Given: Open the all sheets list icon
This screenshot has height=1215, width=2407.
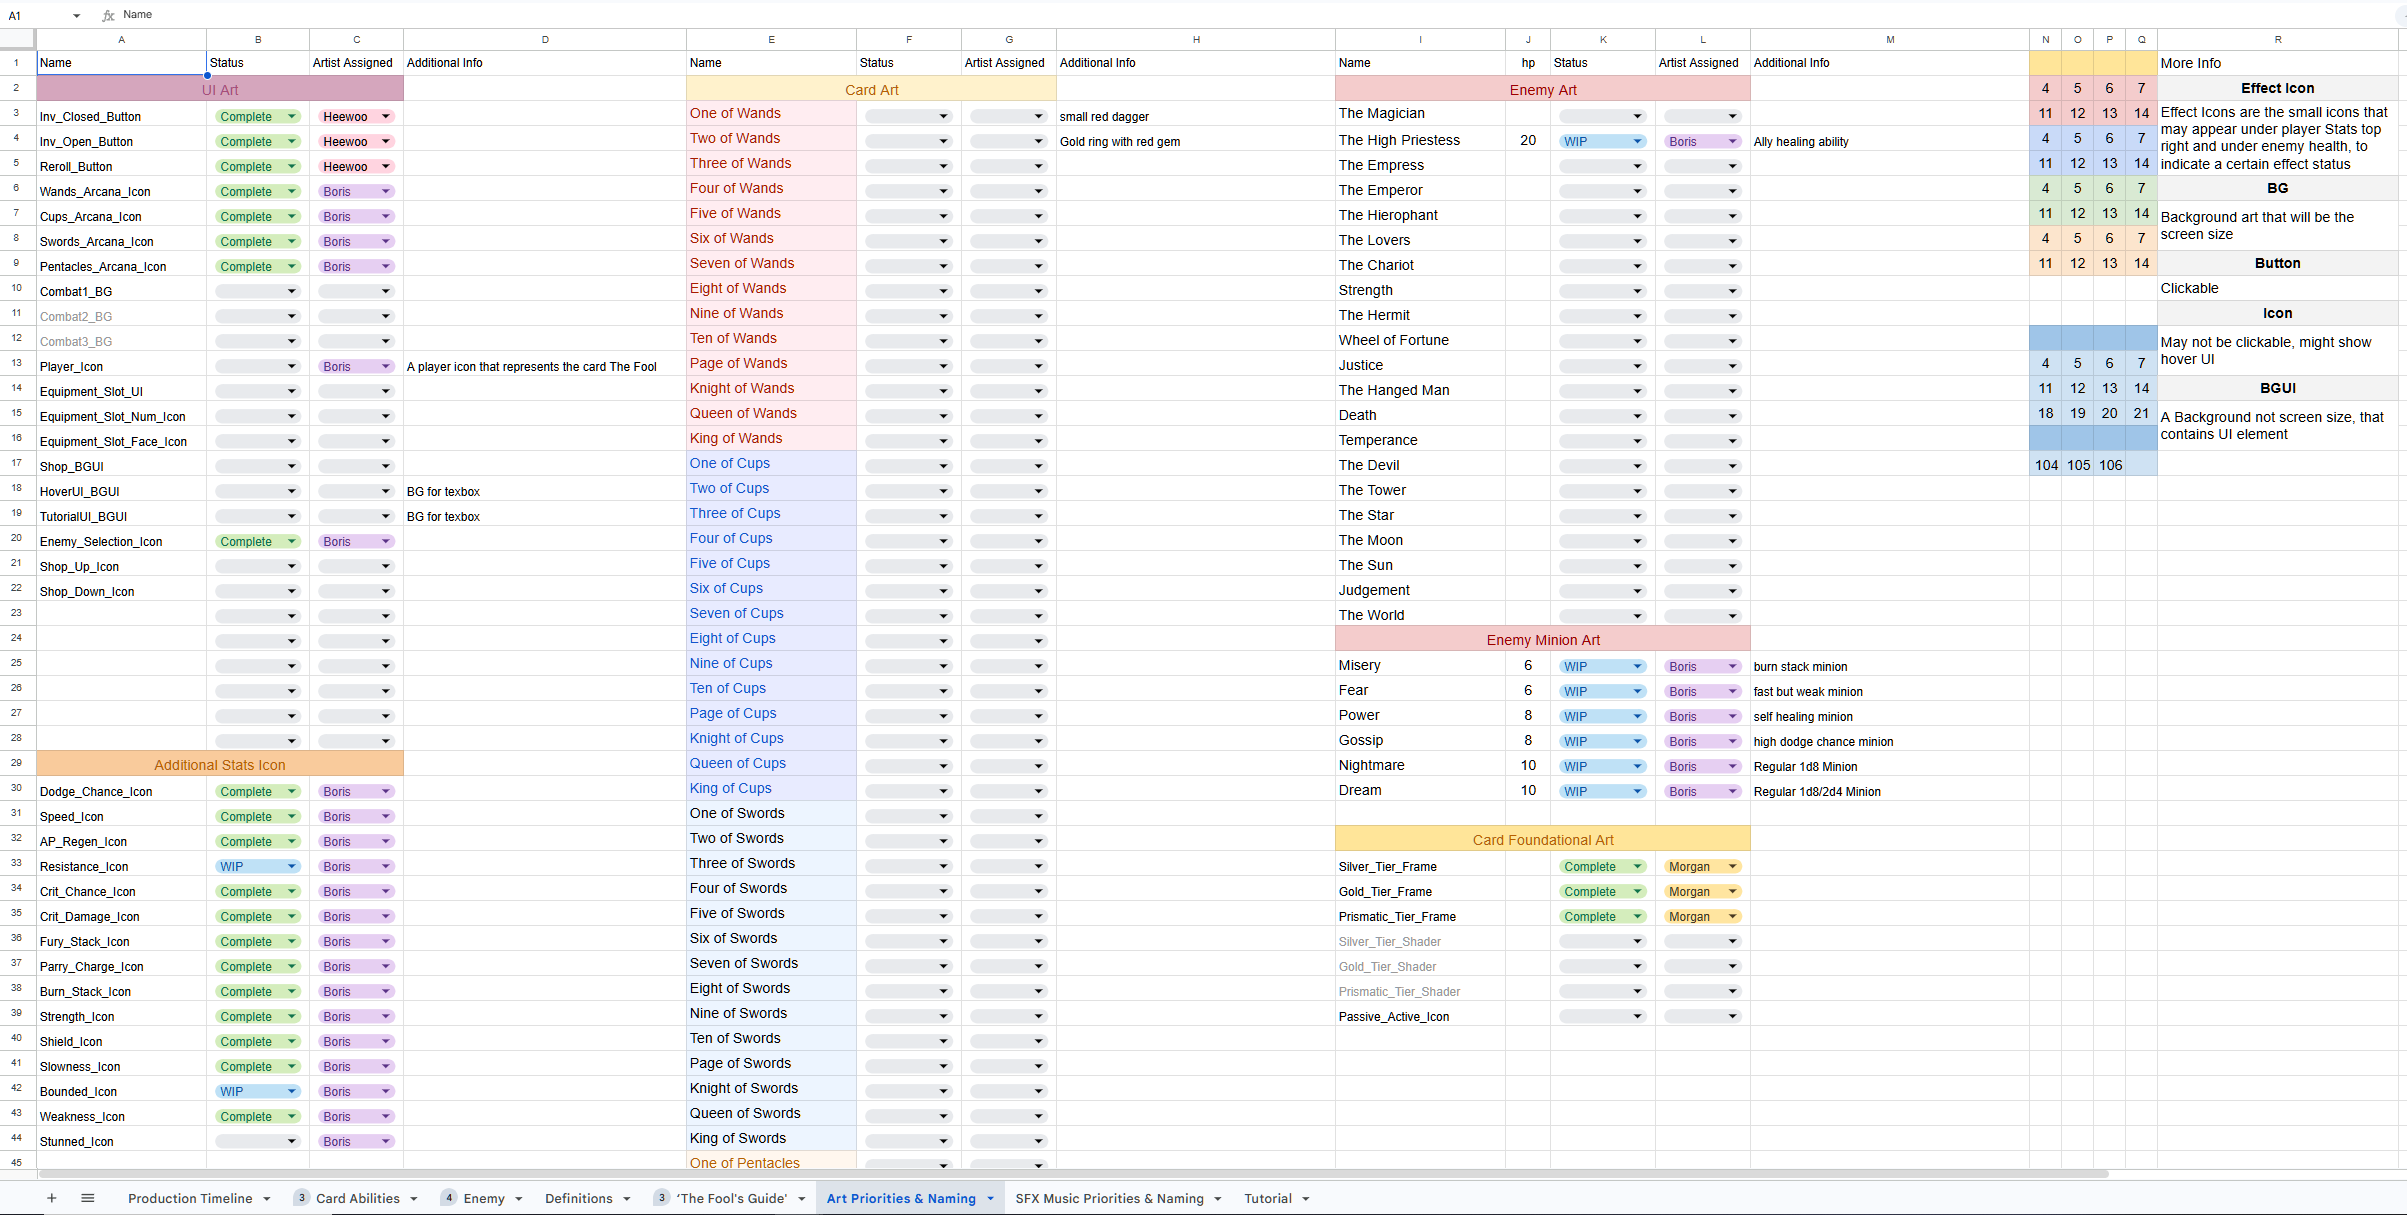Looking at the screenshot, I should coord(88,1198).
